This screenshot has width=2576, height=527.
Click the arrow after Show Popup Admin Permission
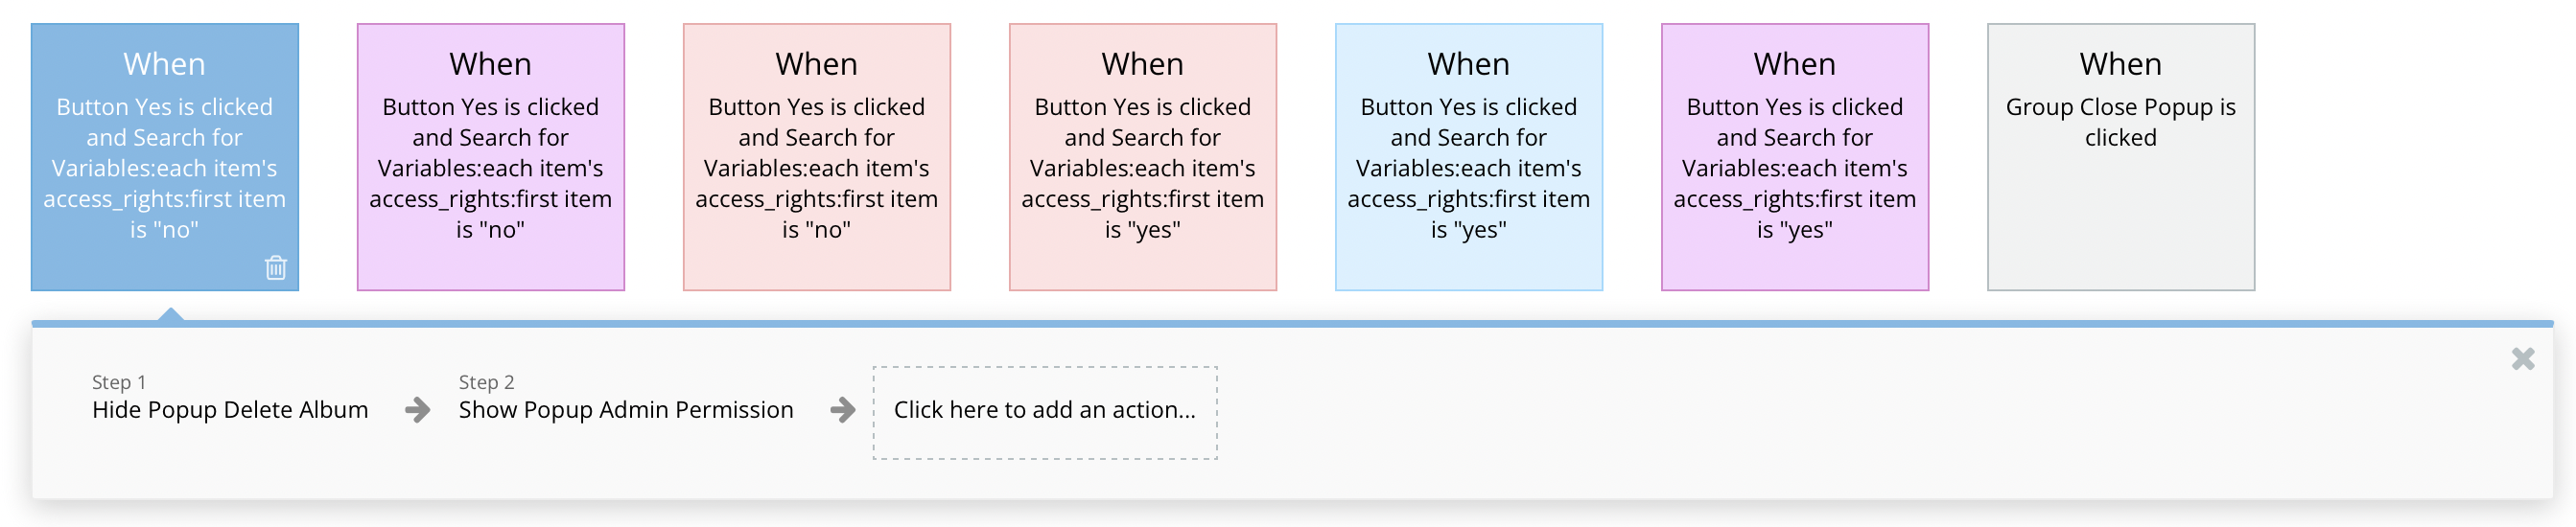[843, 410]
